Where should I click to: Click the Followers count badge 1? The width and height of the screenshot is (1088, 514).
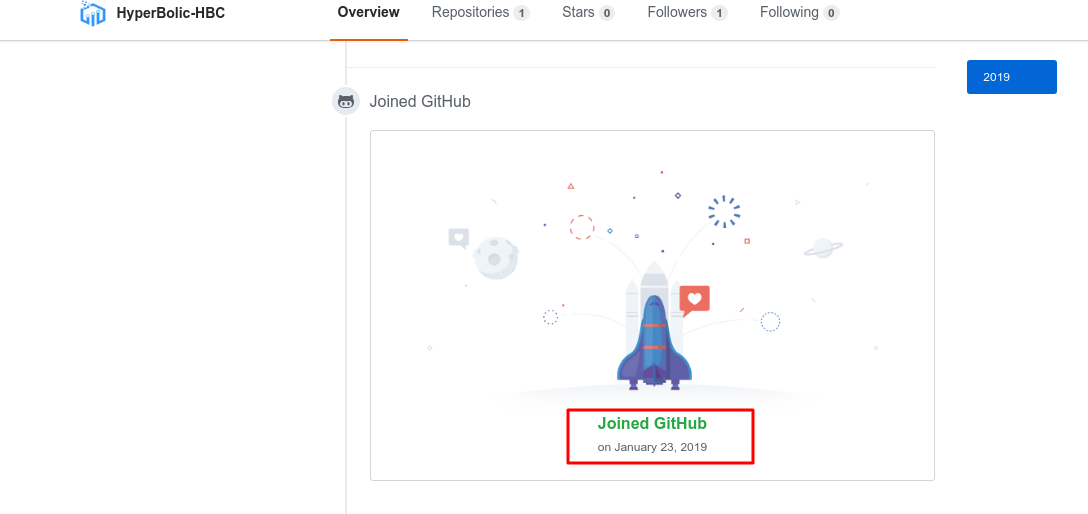click(720, 13)
